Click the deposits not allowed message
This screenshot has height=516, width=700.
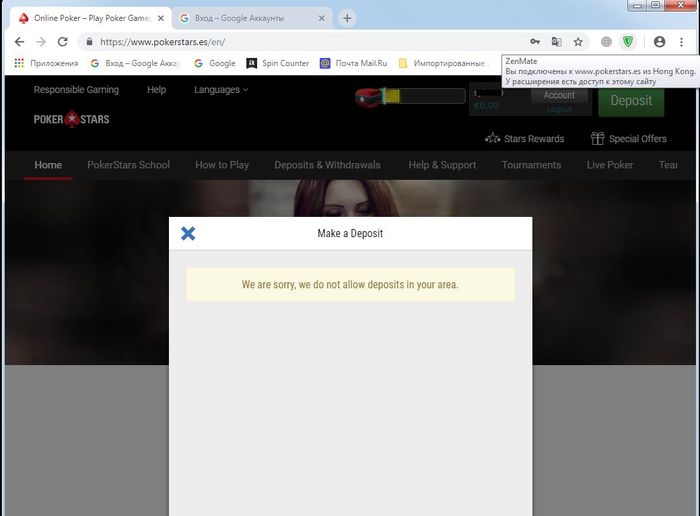point(350,285)
